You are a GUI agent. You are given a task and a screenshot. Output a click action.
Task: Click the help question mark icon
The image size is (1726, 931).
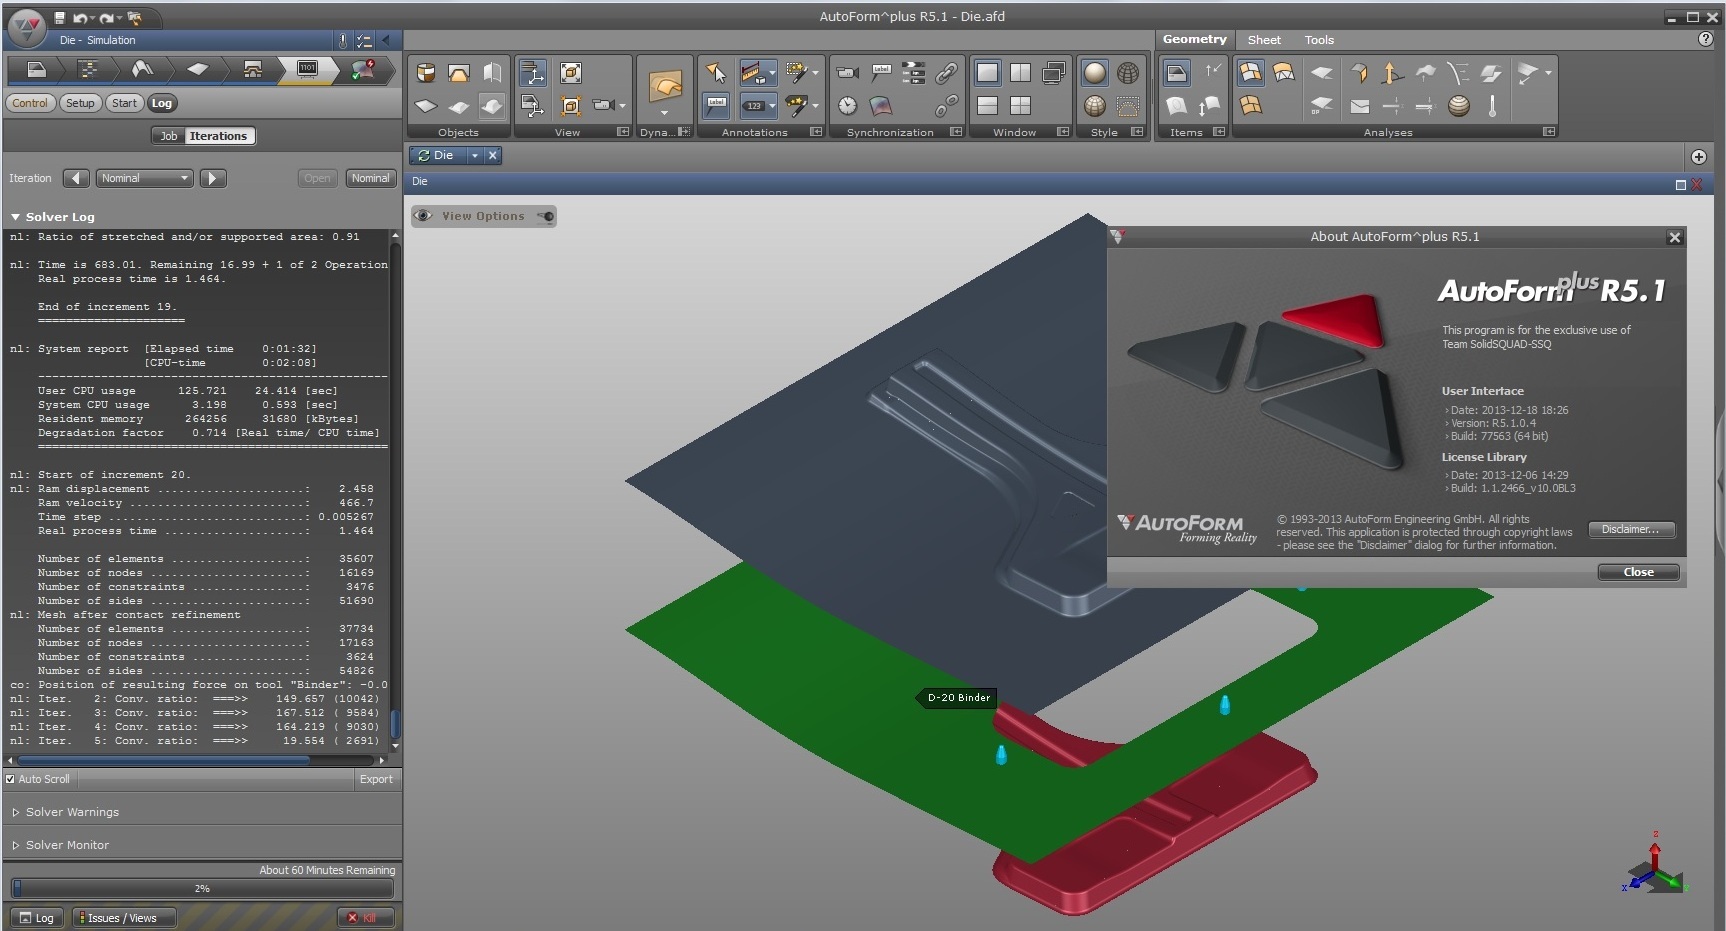click(1706, 39)
